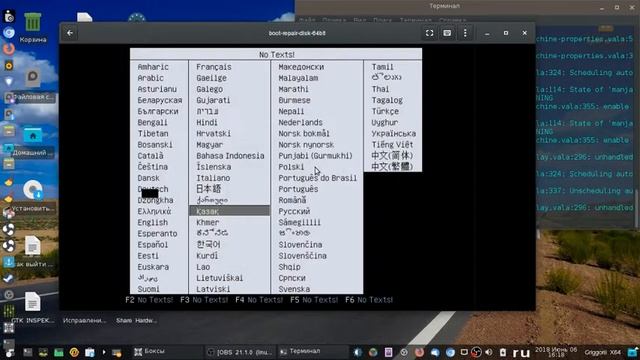640x360 pixels.
Task: Go back with the Boxes back arrow
Action: (70, 33)
